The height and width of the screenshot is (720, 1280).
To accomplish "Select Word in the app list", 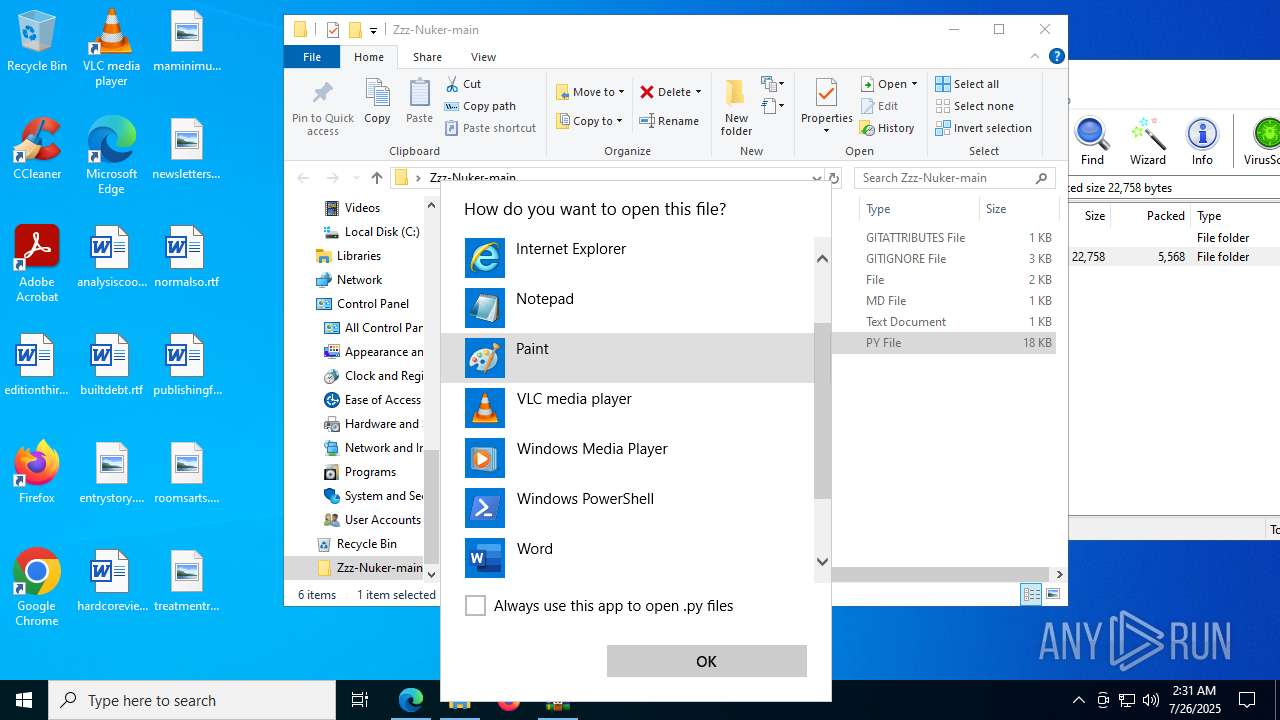I will tap(627, 558).
